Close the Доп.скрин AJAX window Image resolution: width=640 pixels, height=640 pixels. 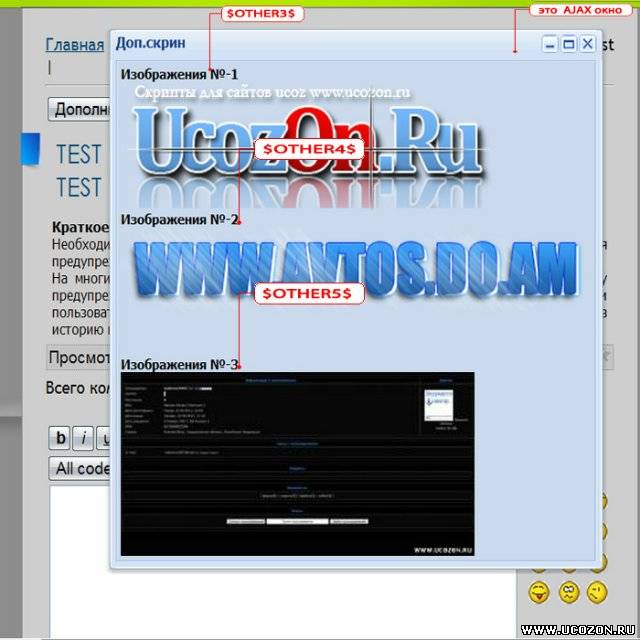587,44
